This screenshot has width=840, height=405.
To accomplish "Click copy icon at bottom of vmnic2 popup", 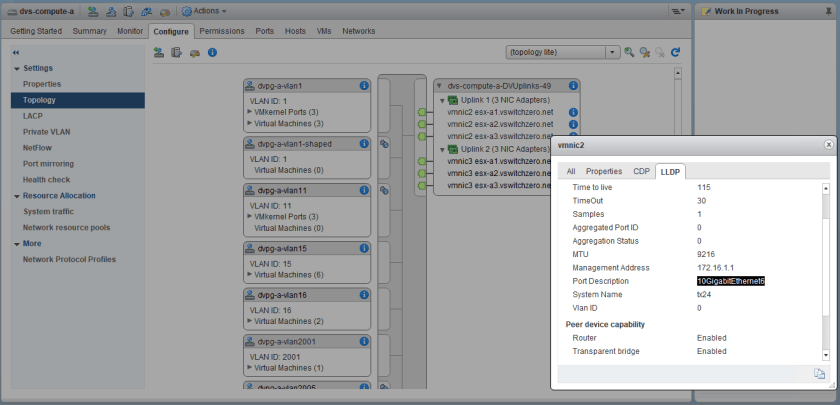I will (x=819, y=374).
